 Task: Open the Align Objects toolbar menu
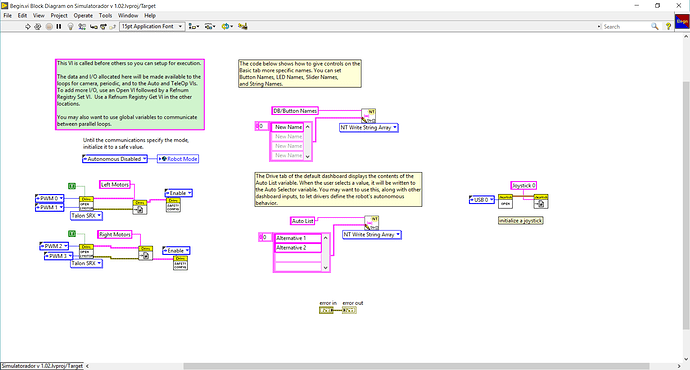(194, 26)
